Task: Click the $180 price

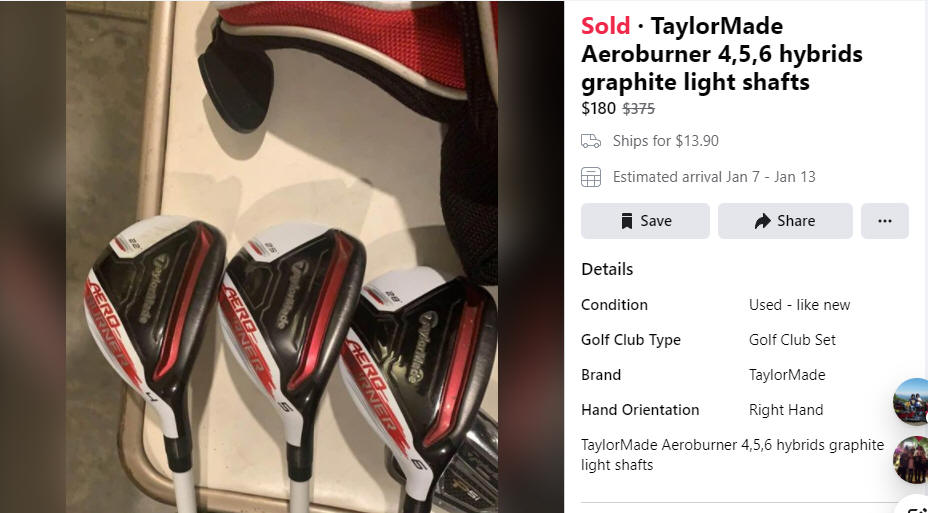Action: pos(598,109)
